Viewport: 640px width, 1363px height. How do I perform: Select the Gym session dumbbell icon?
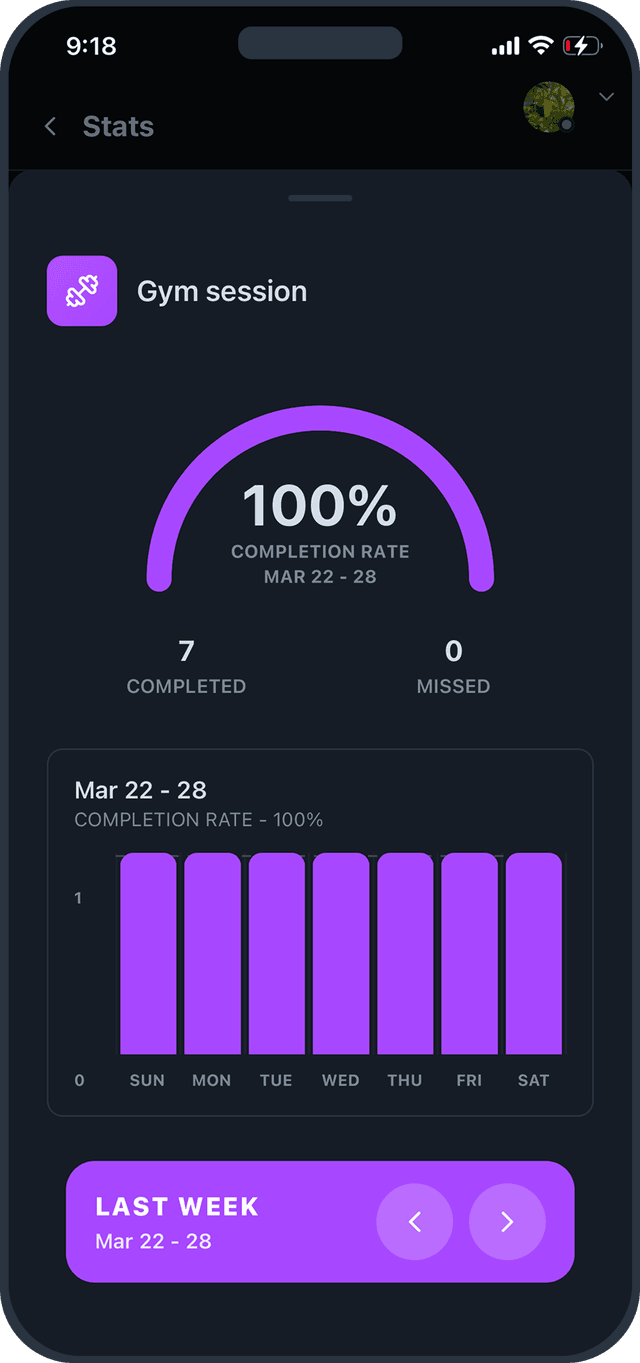(x=81, y=290)
